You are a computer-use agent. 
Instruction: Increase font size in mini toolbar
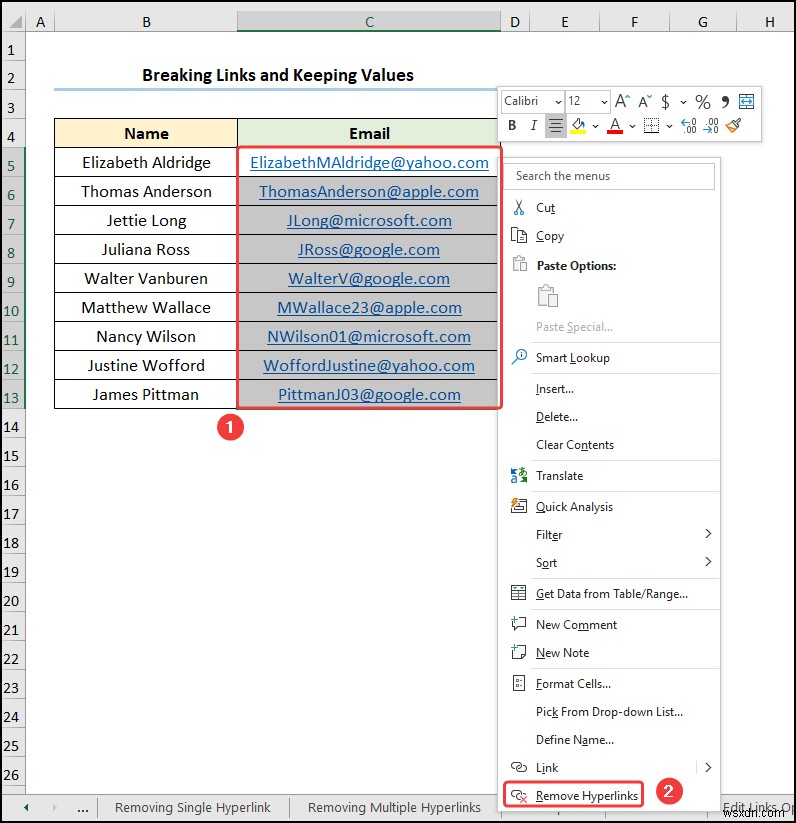tap(622, 101)
